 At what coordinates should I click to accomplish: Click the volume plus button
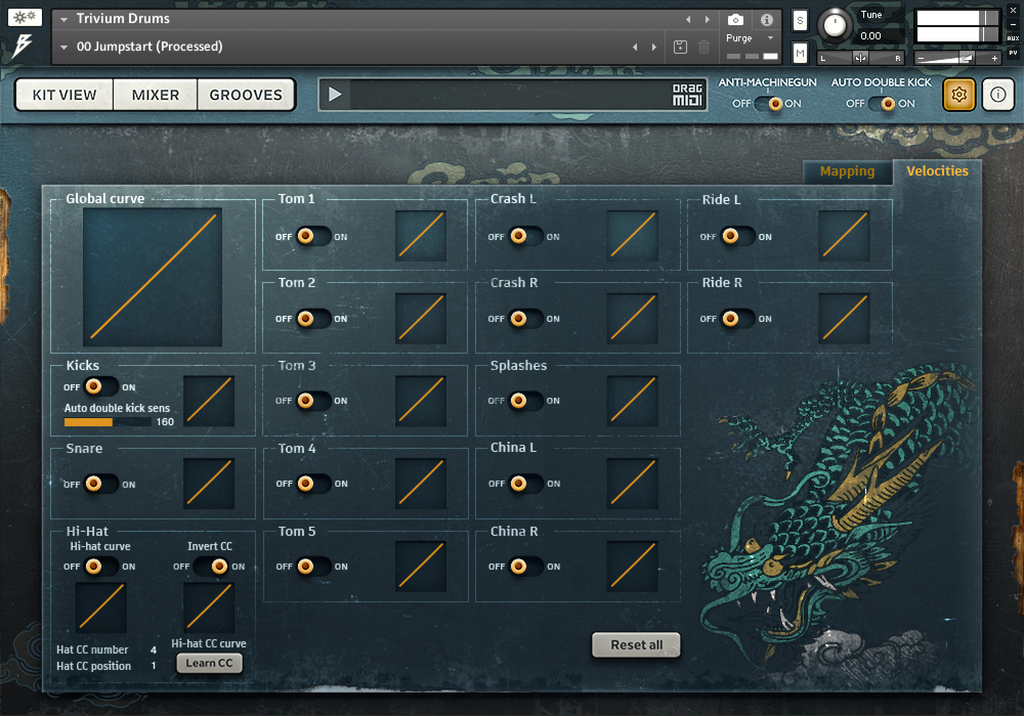coord(994,58)
